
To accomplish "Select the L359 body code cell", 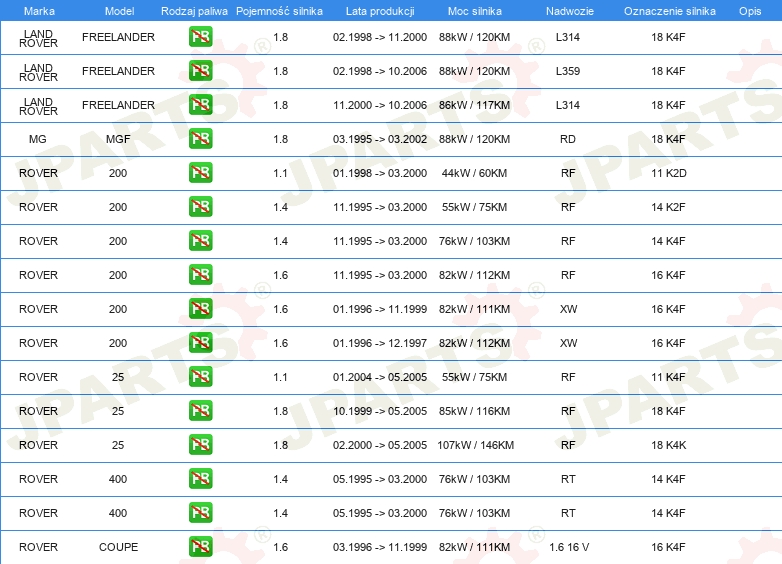I will pos(568,71).
